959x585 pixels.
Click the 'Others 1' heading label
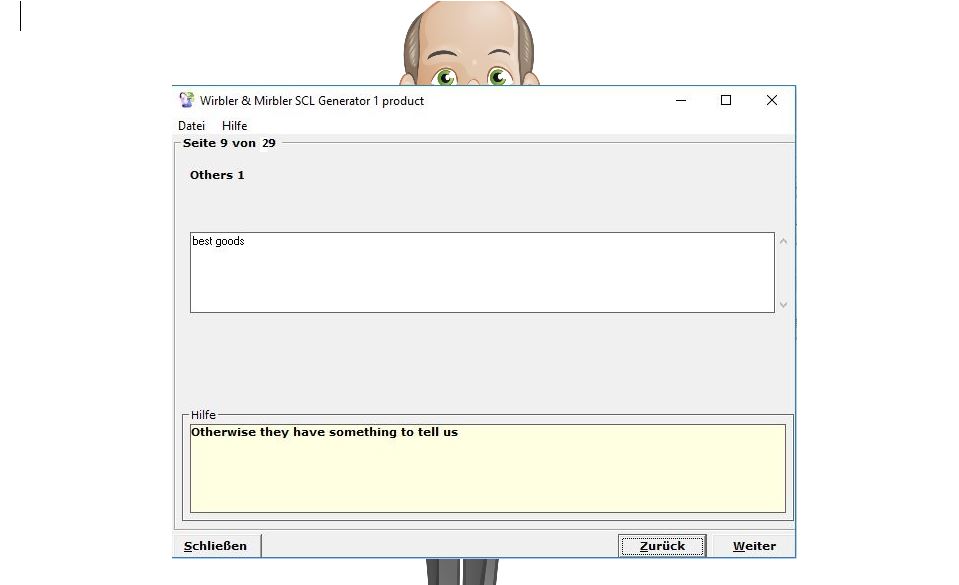pyautogui.click(x=217, y=175)
